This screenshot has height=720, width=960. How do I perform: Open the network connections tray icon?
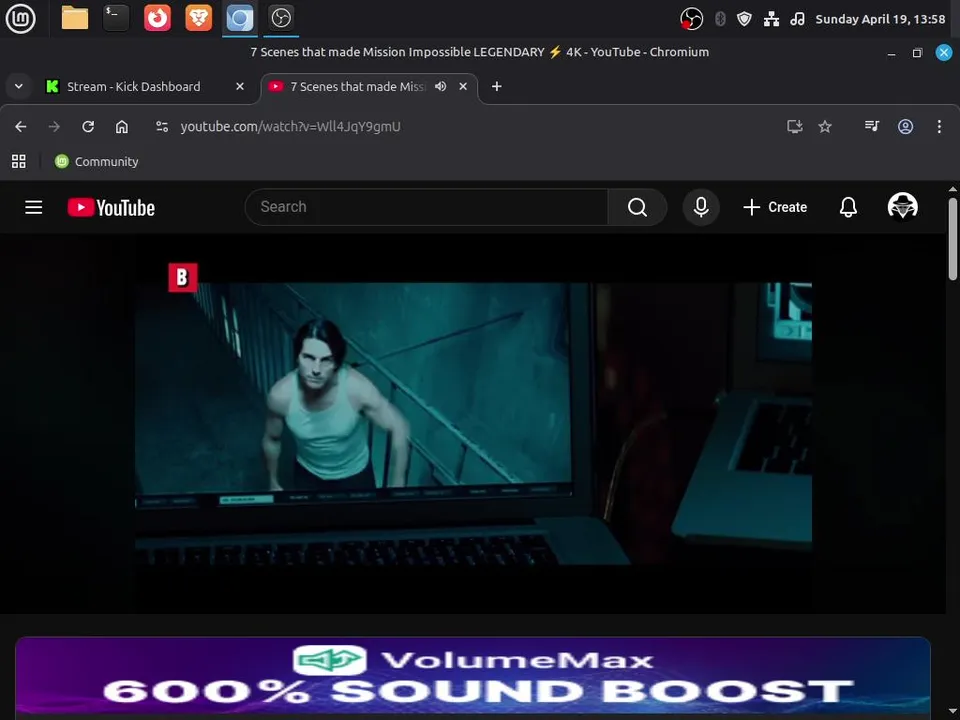point(771,19)
